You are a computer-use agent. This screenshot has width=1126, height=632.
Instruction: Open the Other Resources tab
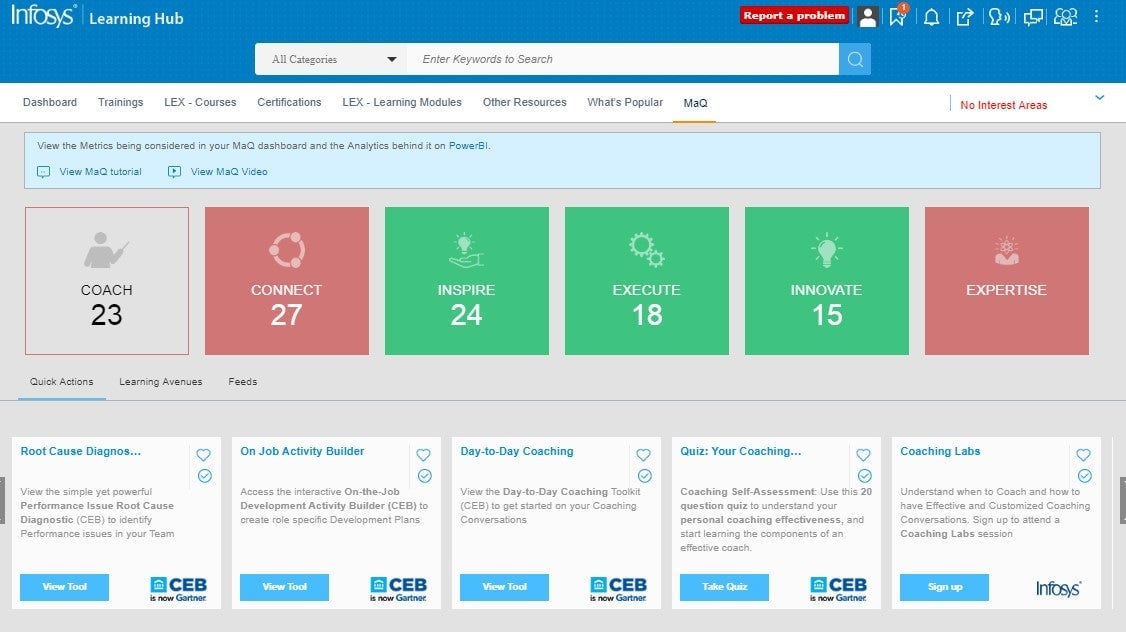525,103
